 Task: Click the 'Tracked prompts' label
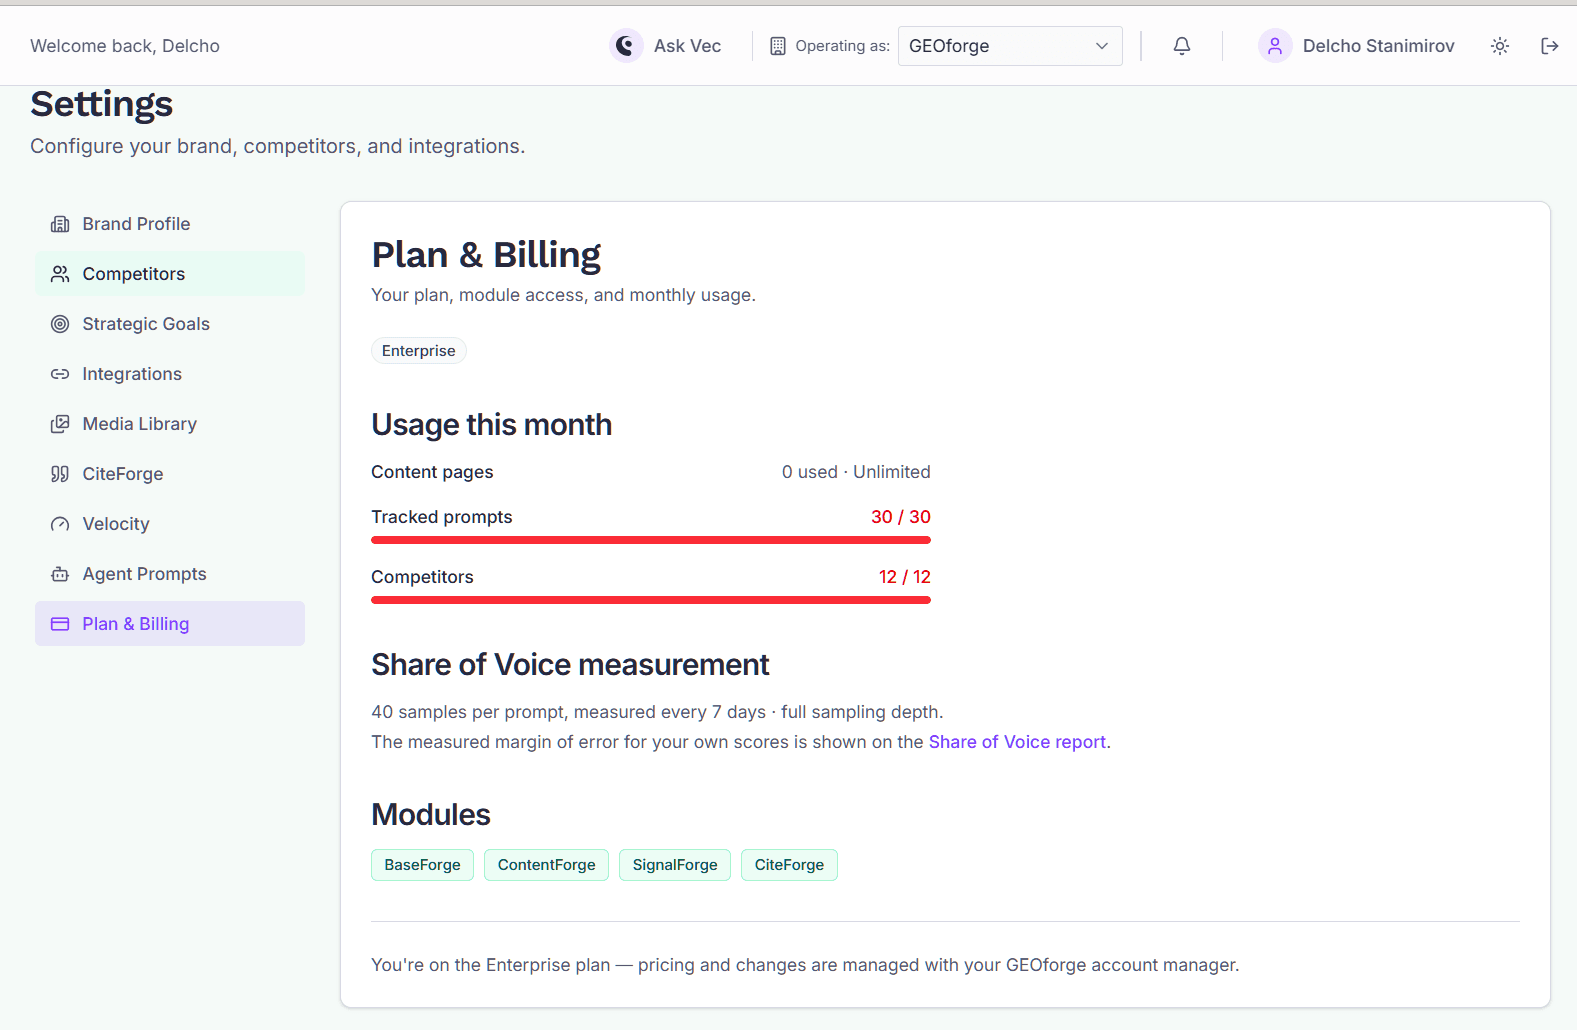point(441,517)
